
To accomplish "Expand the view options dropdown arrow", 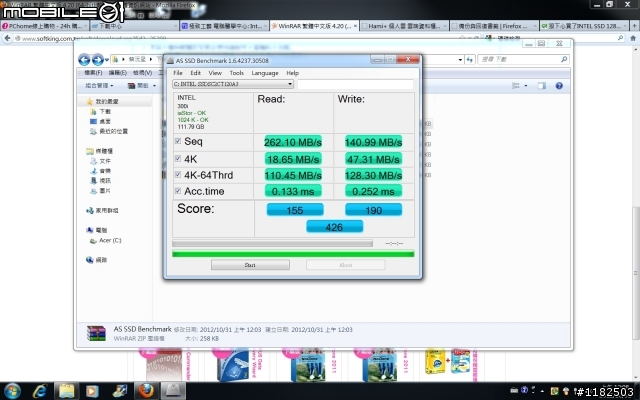I will [526, 86].
